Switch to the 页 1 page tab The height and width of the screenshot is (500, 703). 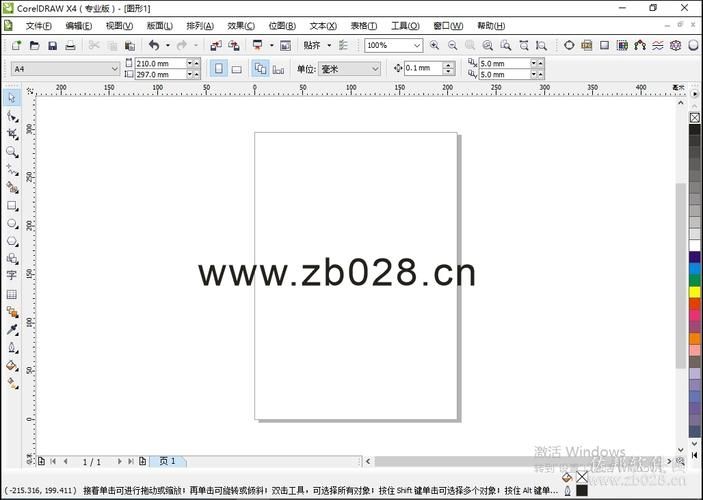(168, 461)
